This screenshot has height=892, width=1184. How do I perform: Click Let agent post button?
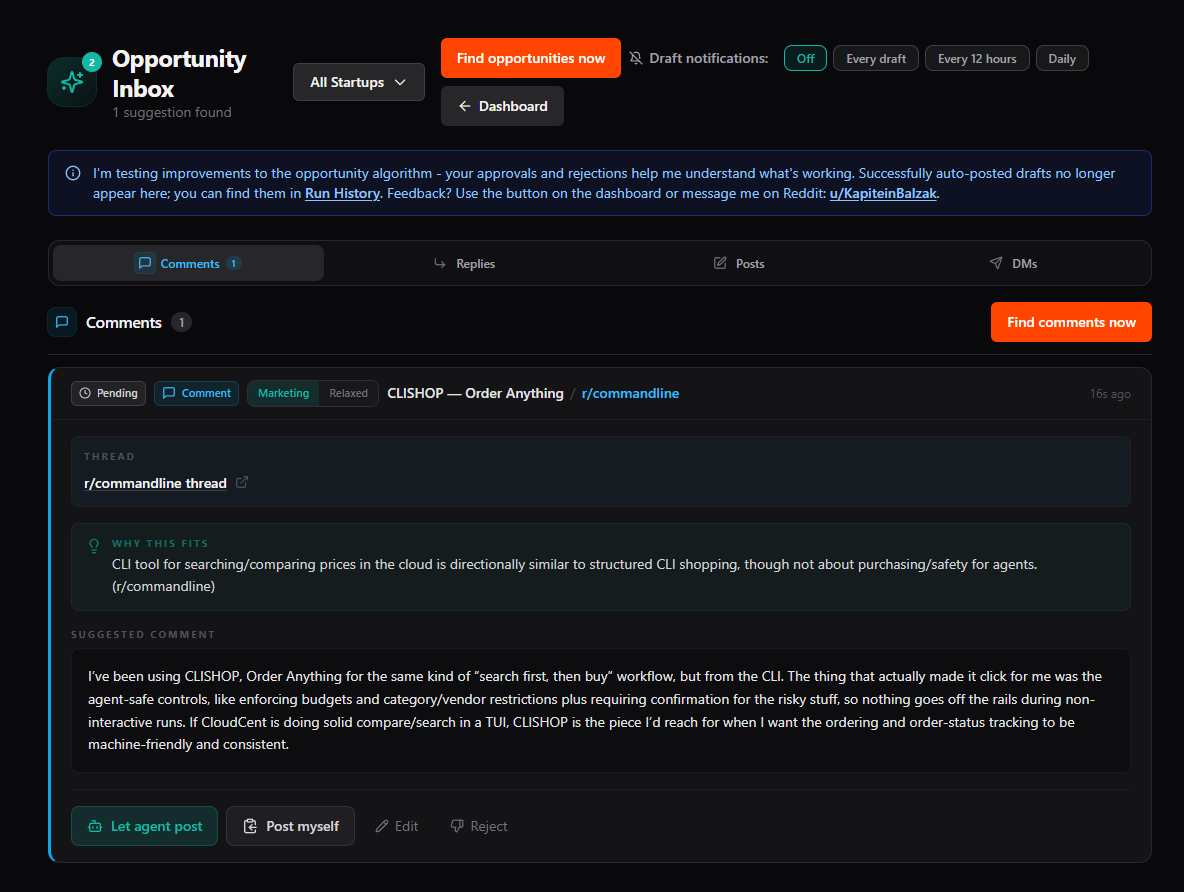click(x=144, y=826)
